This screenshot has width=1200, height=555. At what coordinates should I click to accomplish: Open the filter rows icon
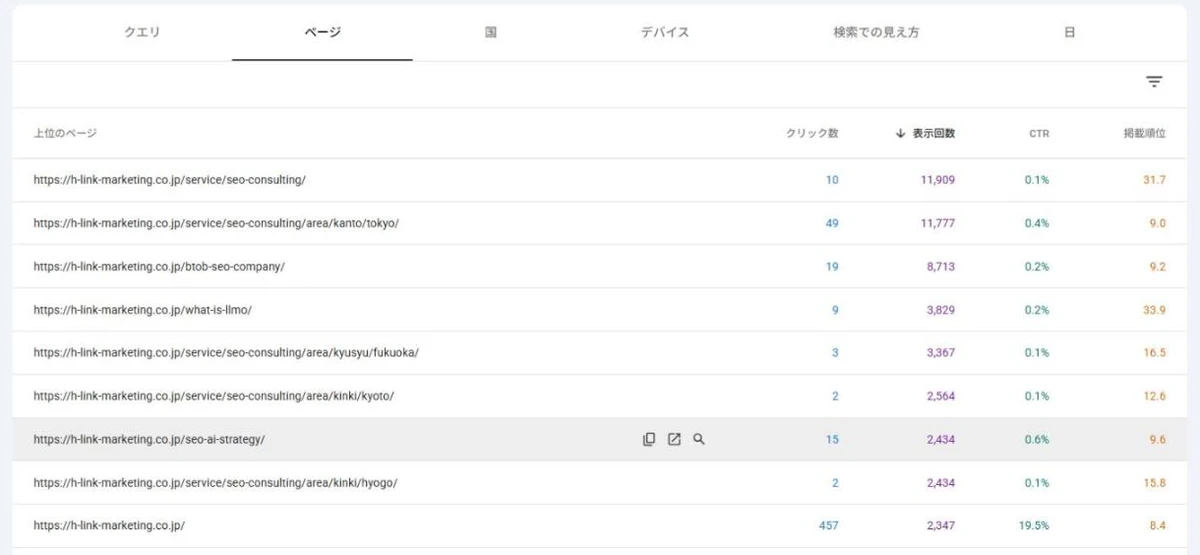tap(1154, 83)
